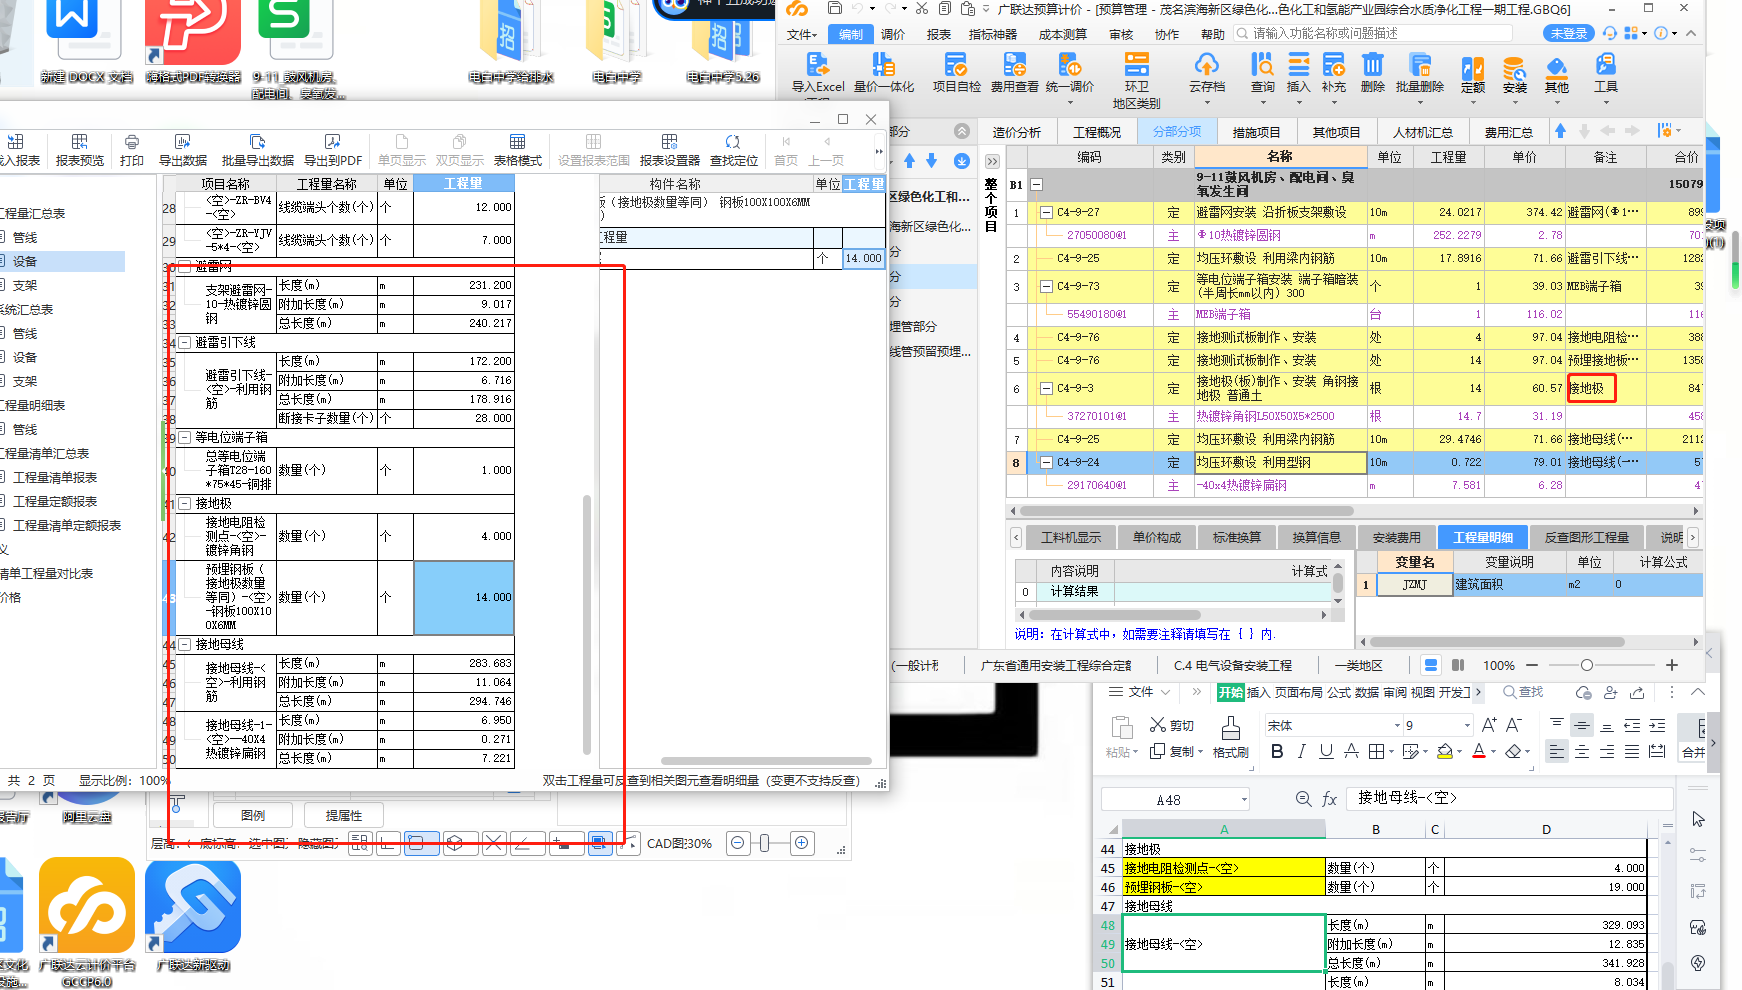
Task: Click the GBQ6 function search field
Action: (x=1374, y=33)
